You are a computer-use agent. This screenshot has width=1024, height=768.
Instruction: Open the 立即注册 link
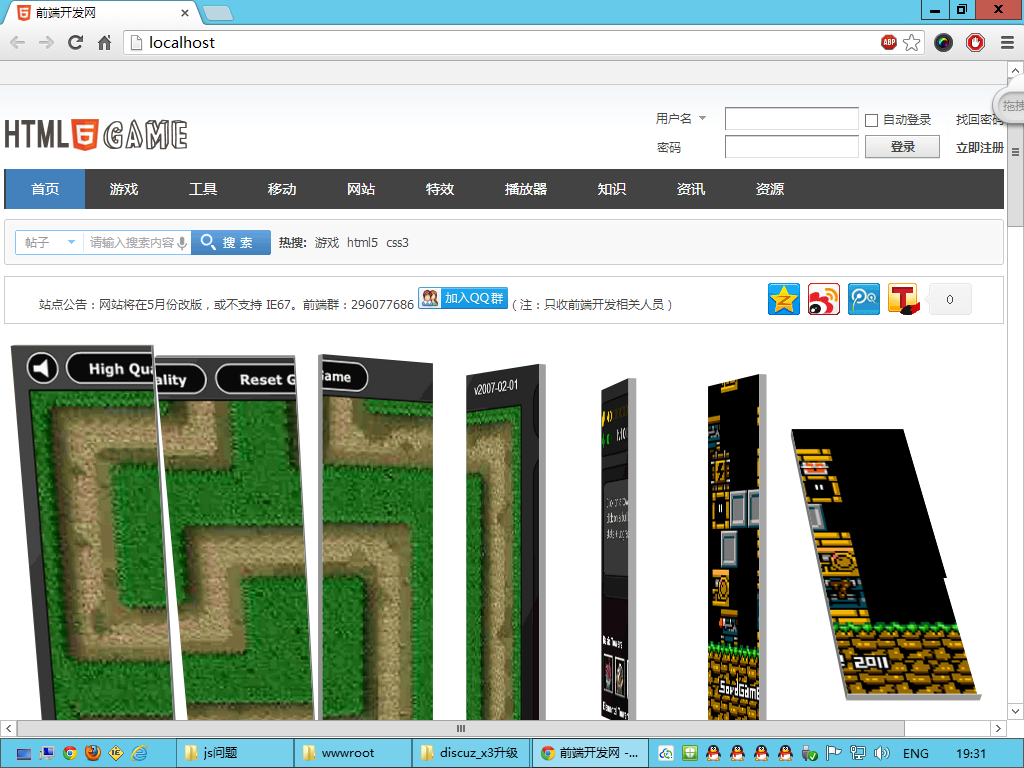click(980, 148)
